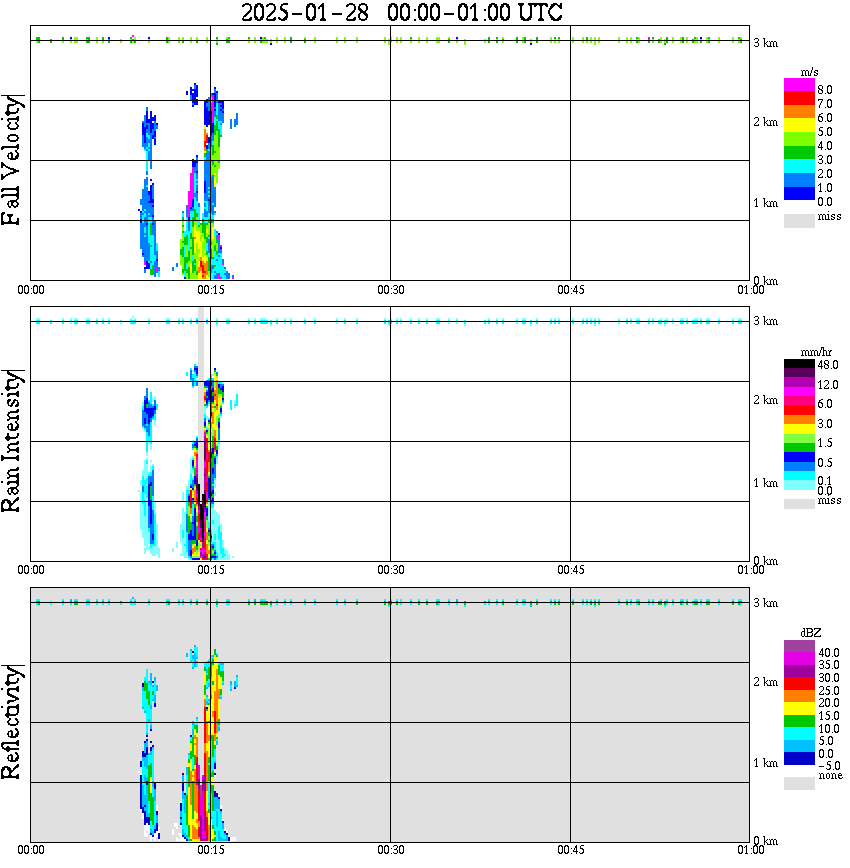Click the none label in the dBZ legend
This screenshot has height=868, width=850.
[830, 775]
